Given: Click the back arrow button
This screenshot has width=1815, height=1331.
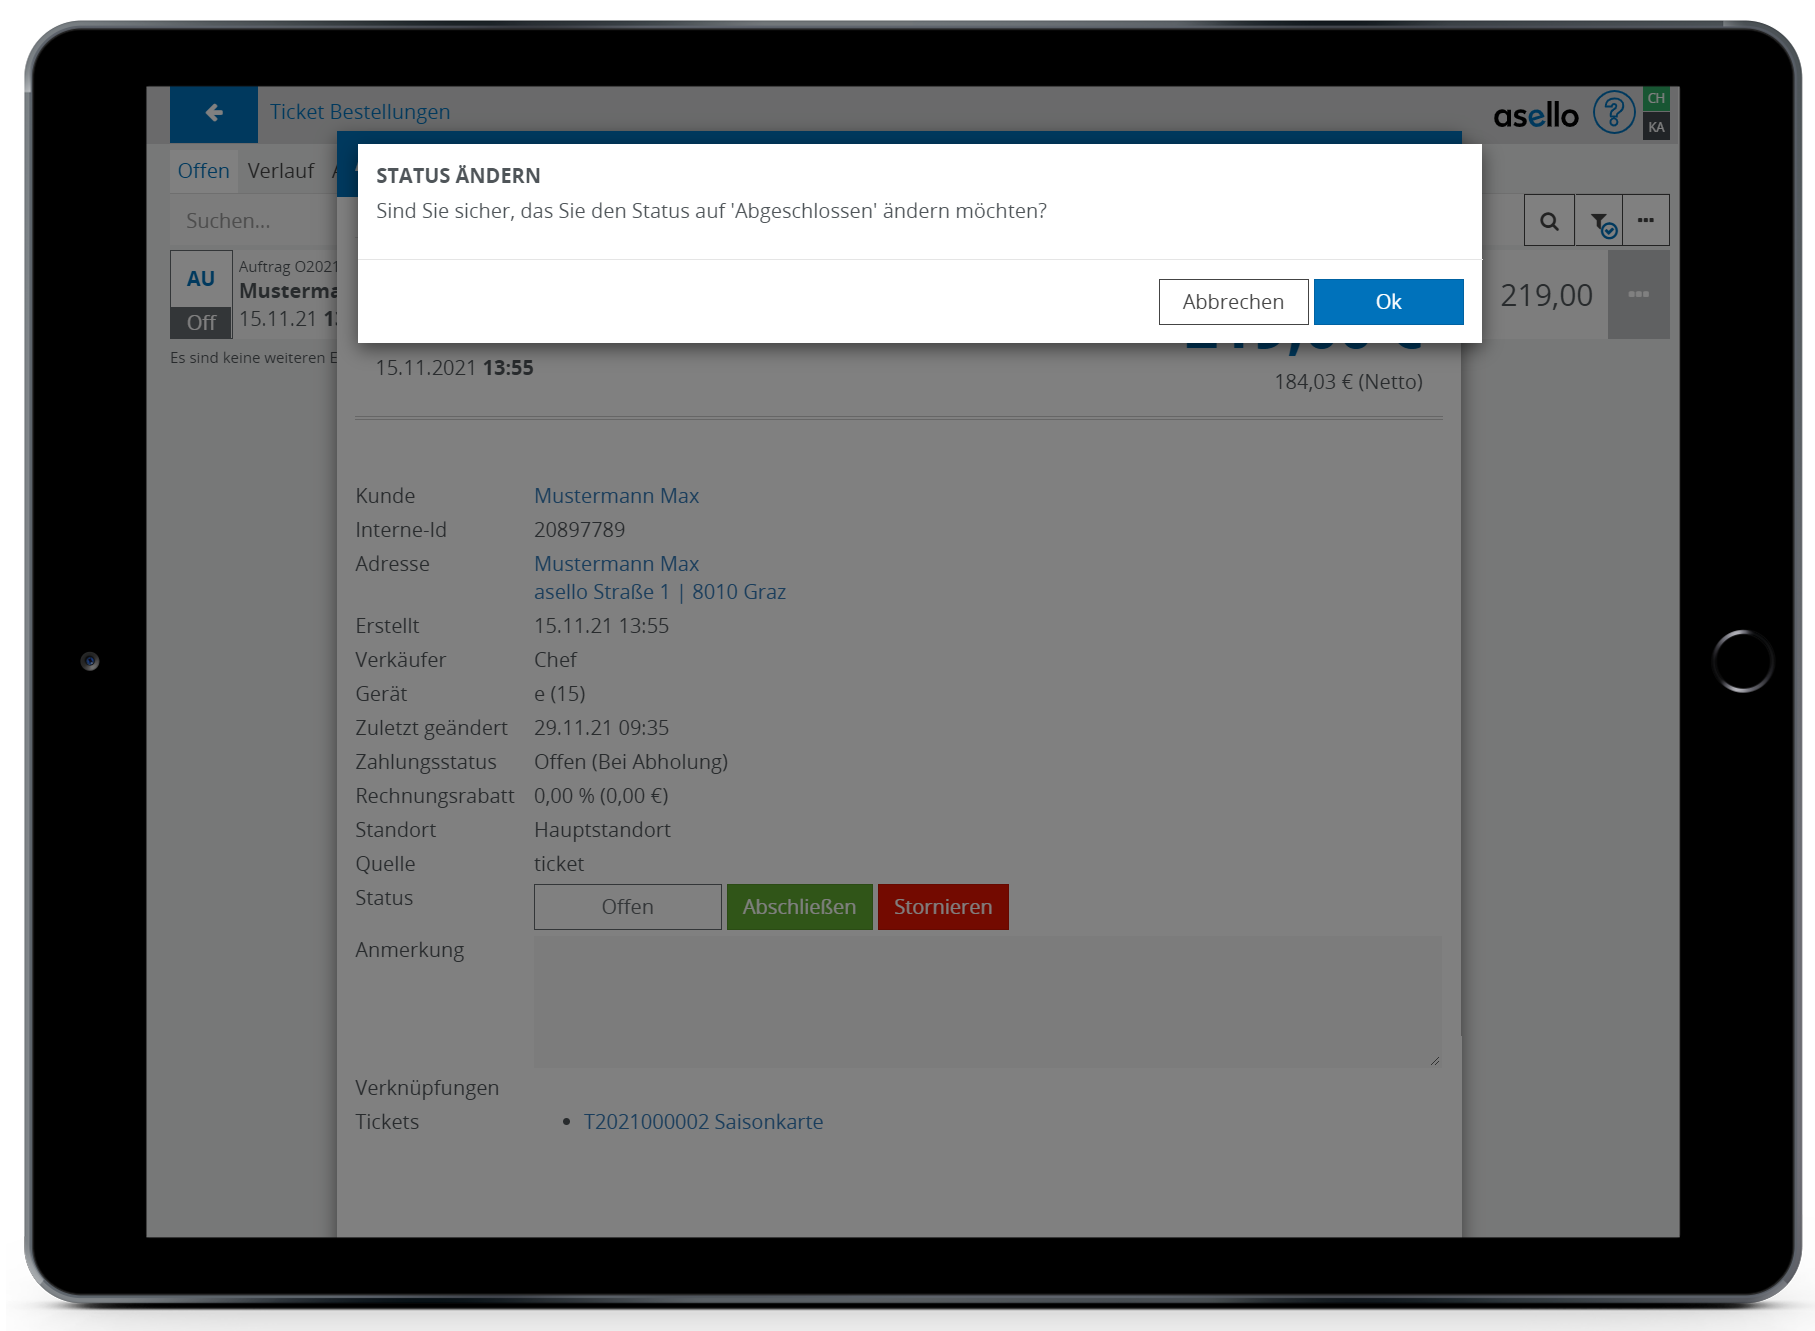Looking at the screenshot, I should click(213, 113).
